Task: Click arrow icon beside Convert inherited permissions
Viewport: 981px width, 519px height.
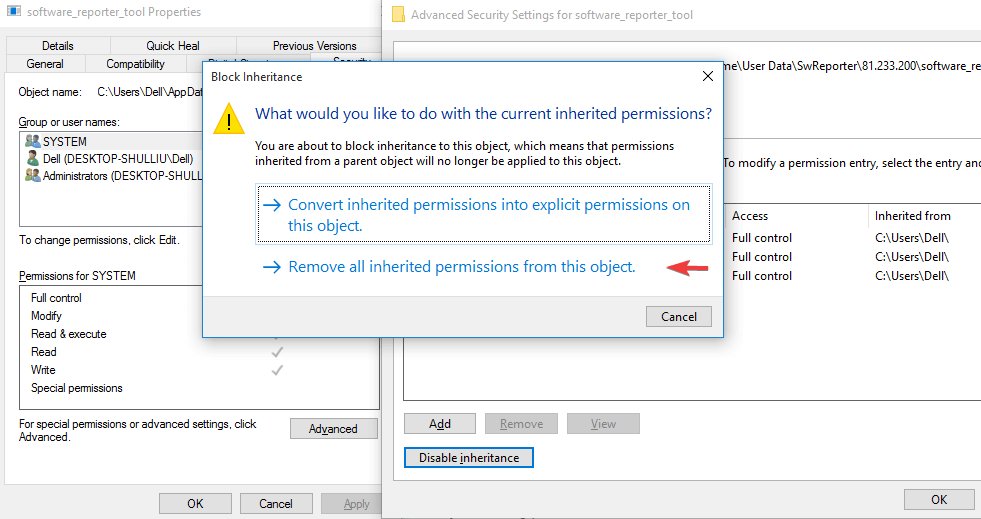Action: (272, 205)
